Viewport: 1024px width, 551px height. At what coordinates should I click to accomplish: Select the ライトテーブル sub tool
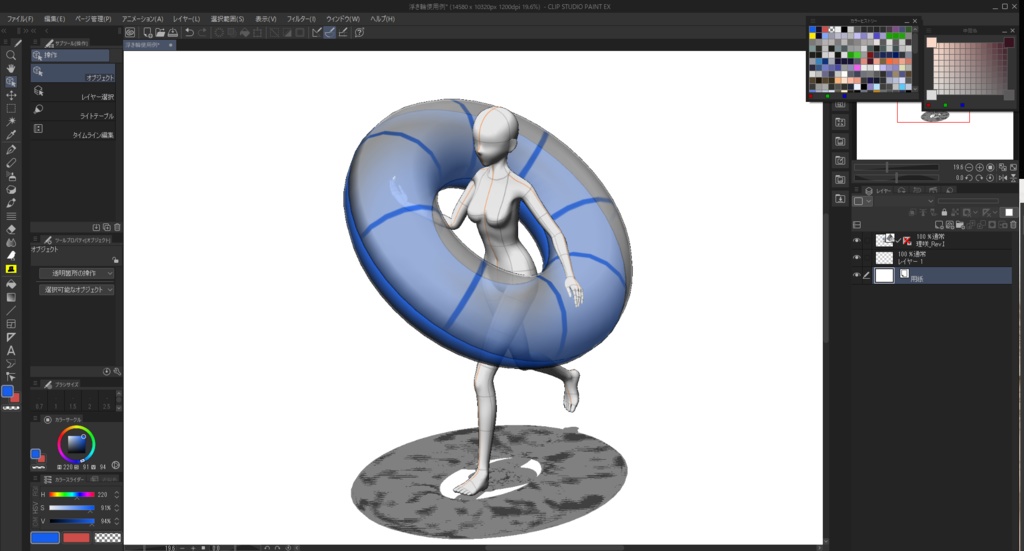coord(73,112)
